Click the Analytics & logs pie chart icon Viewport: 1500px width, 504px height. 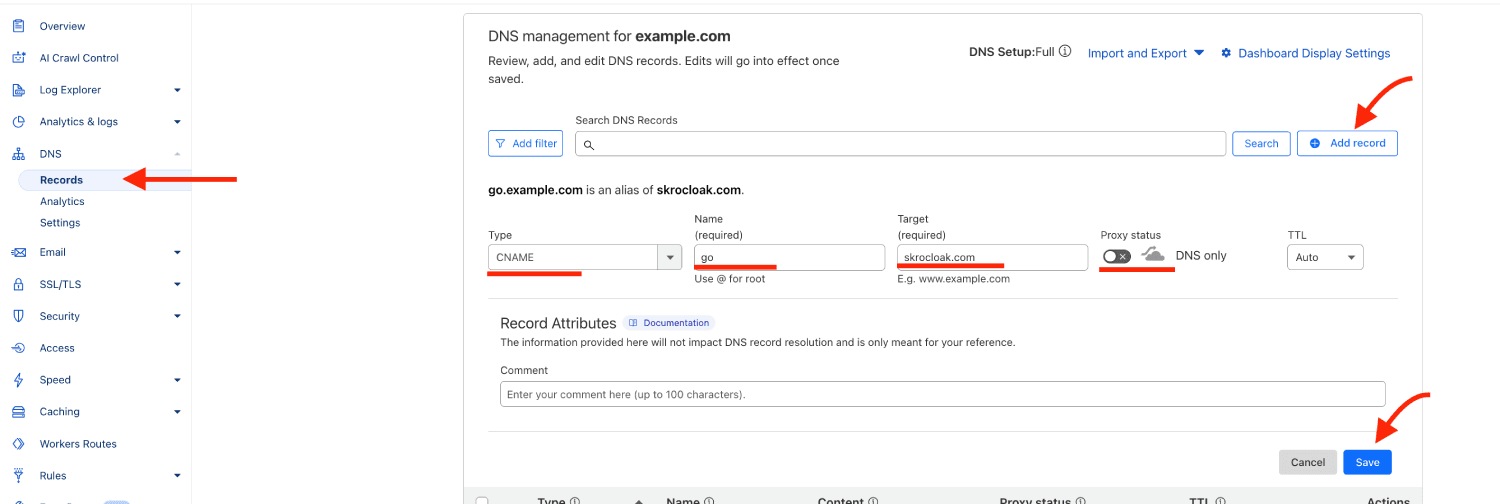[18, 122]
